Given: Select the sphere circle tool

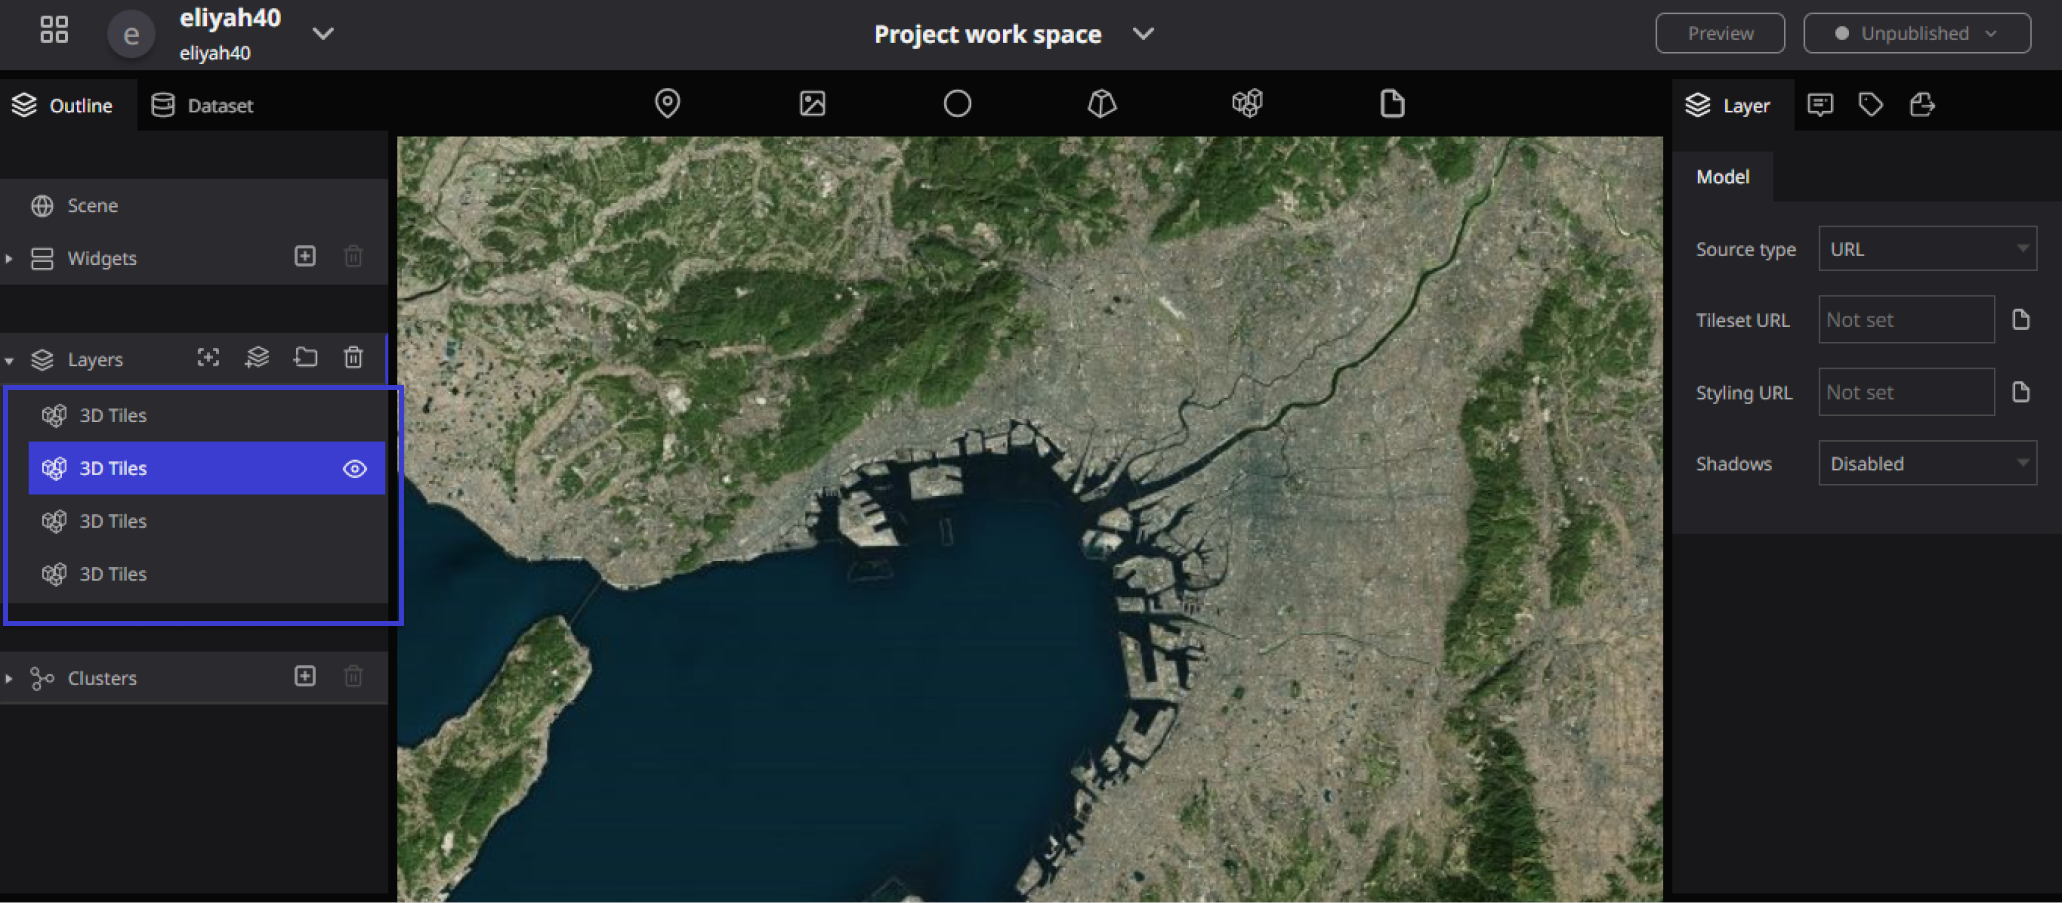Looking at the screenshot, I should coord(957,103).
